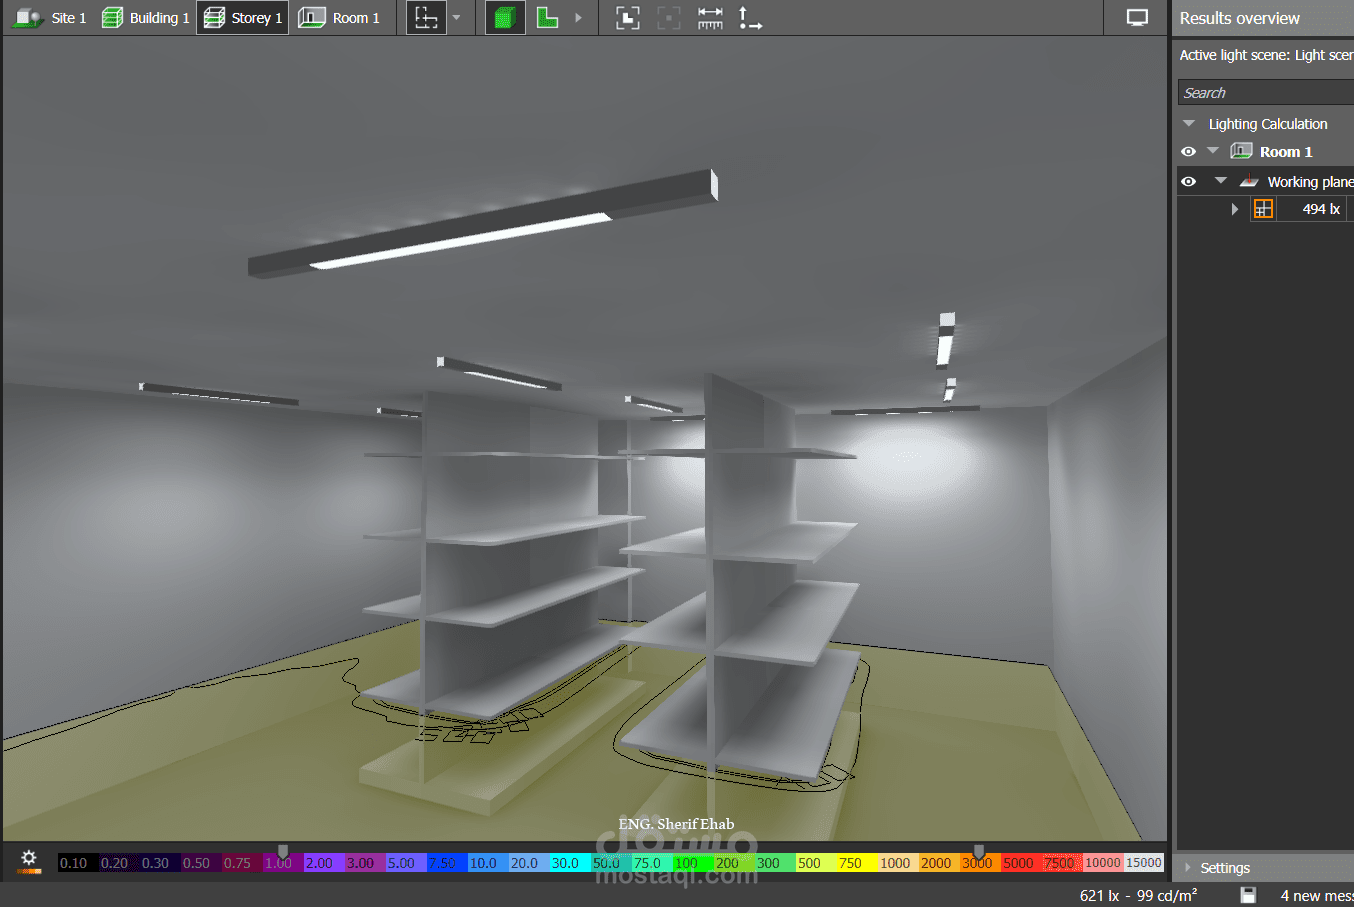This screenshot has width=1354, height=907.
Task: Click the coordinate origin tool icon
Action: 750,18
